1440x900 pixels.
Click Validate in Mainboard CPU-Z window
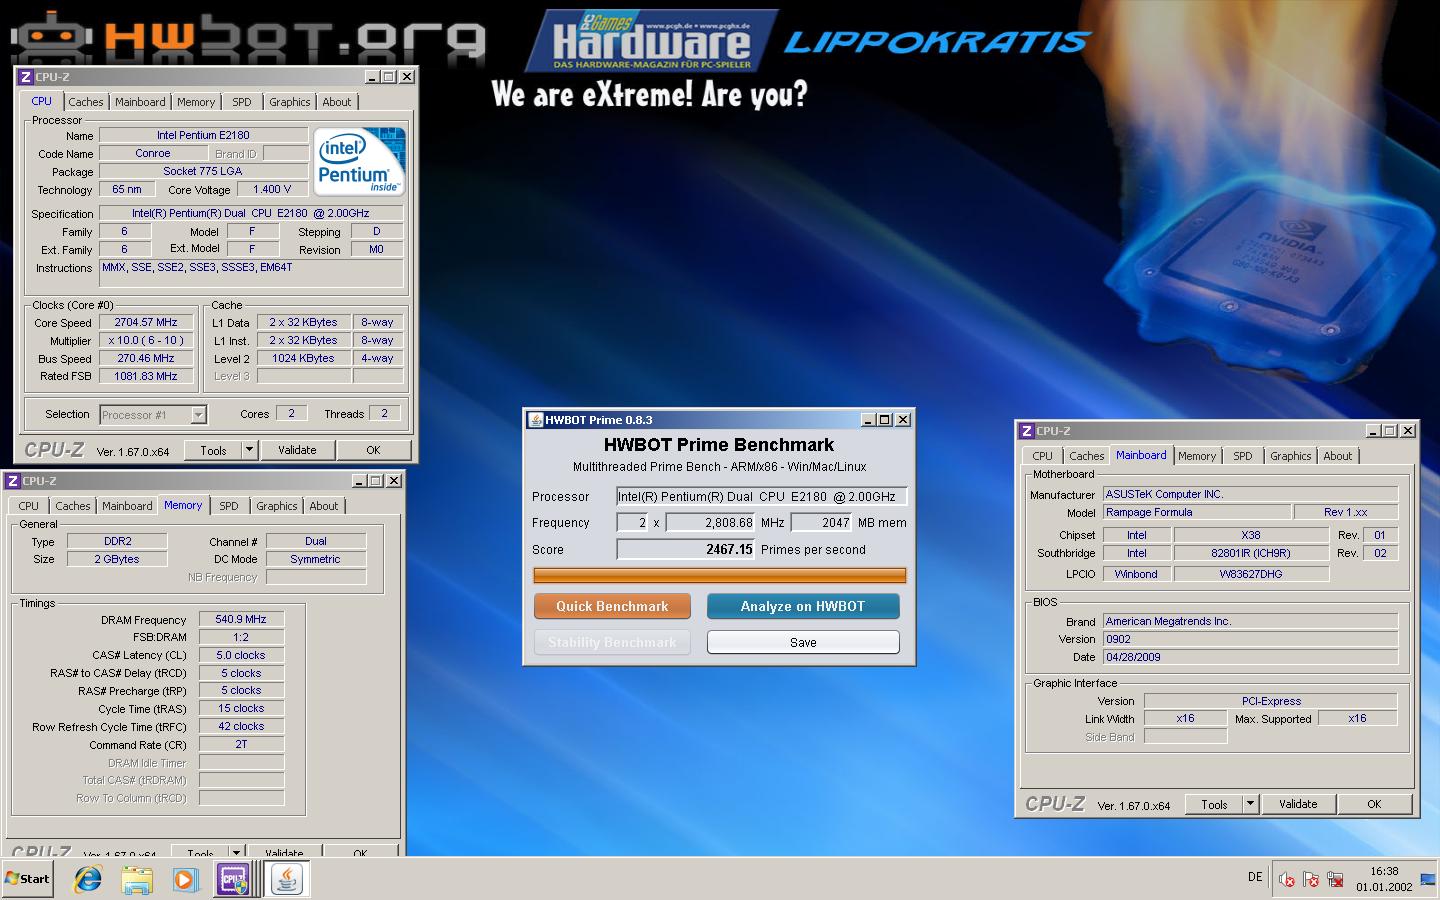pyautogui.click(x=1298, y=804)
